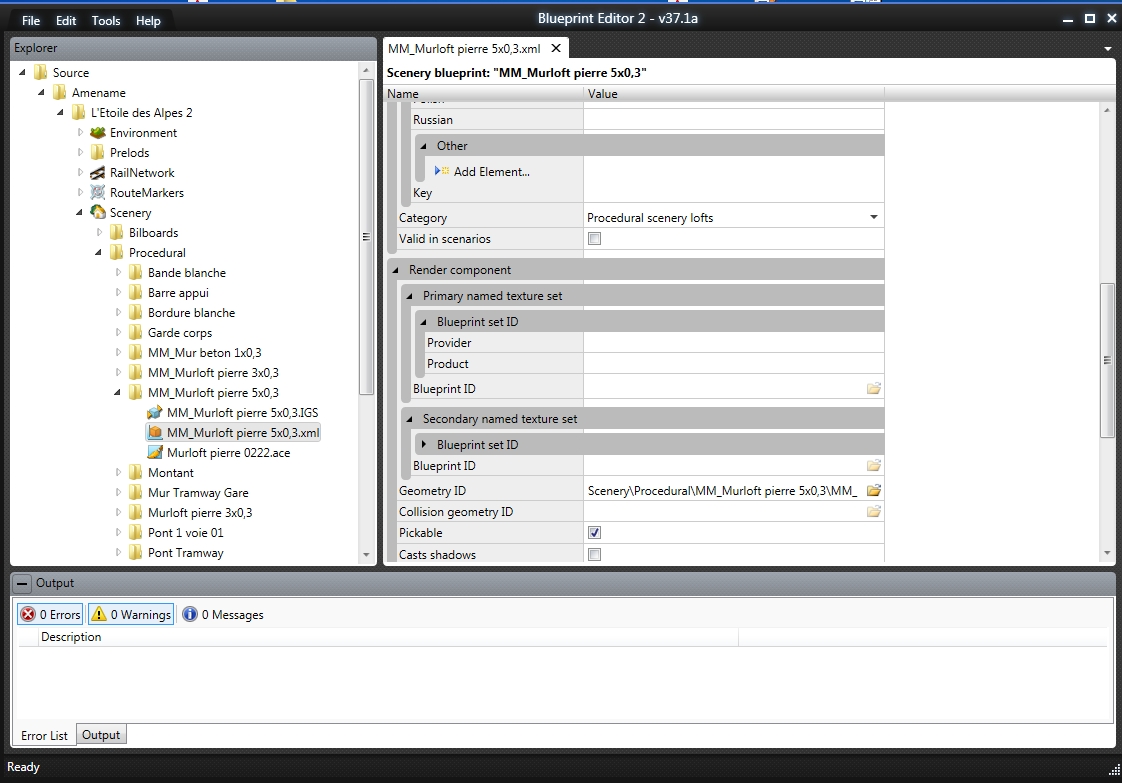
Task: Click the MM_Murloft pierre 5x0,3.xml file icon
Action: click(155, 432)
